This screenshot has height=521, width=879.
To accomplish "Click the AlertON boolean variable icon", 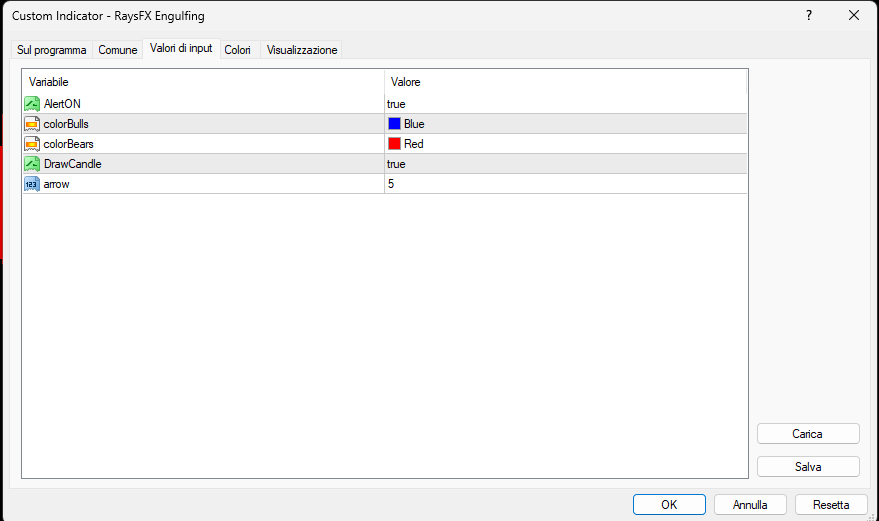I will click(32, 104).
